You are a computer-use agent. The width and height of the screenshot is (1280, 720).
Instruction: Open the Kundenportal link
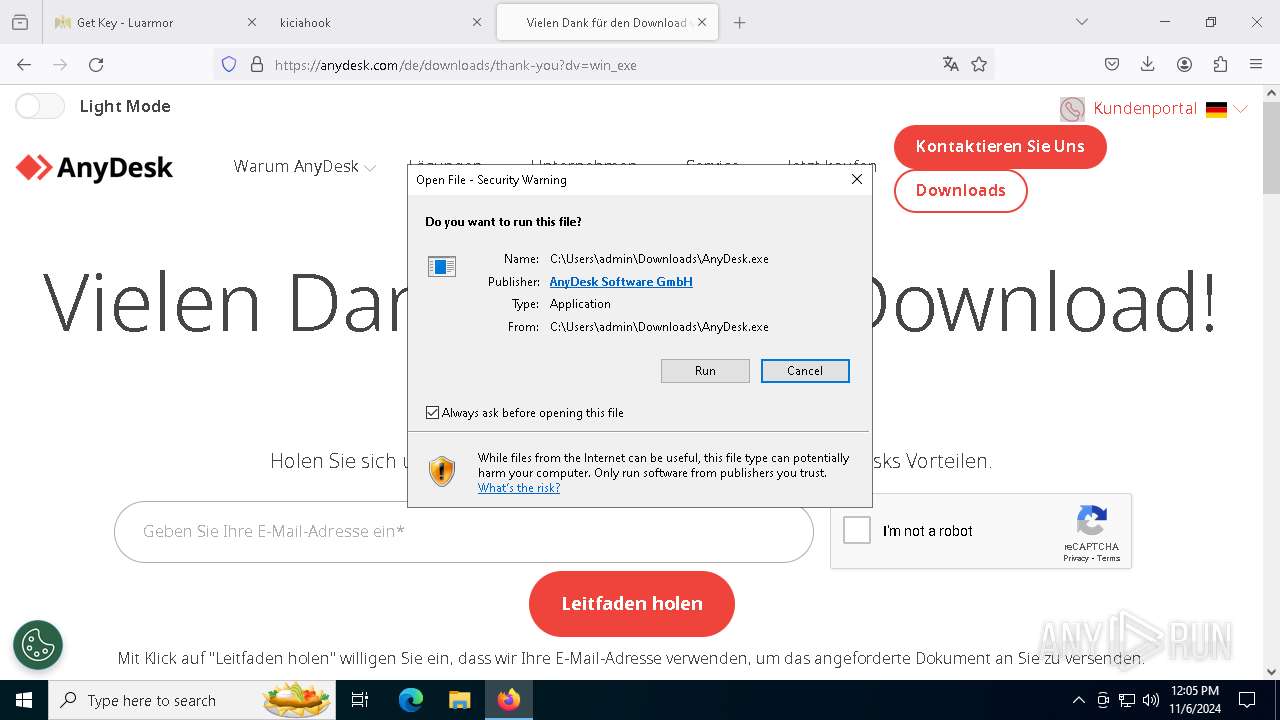pyautogui.click(x=1145, y=109)
